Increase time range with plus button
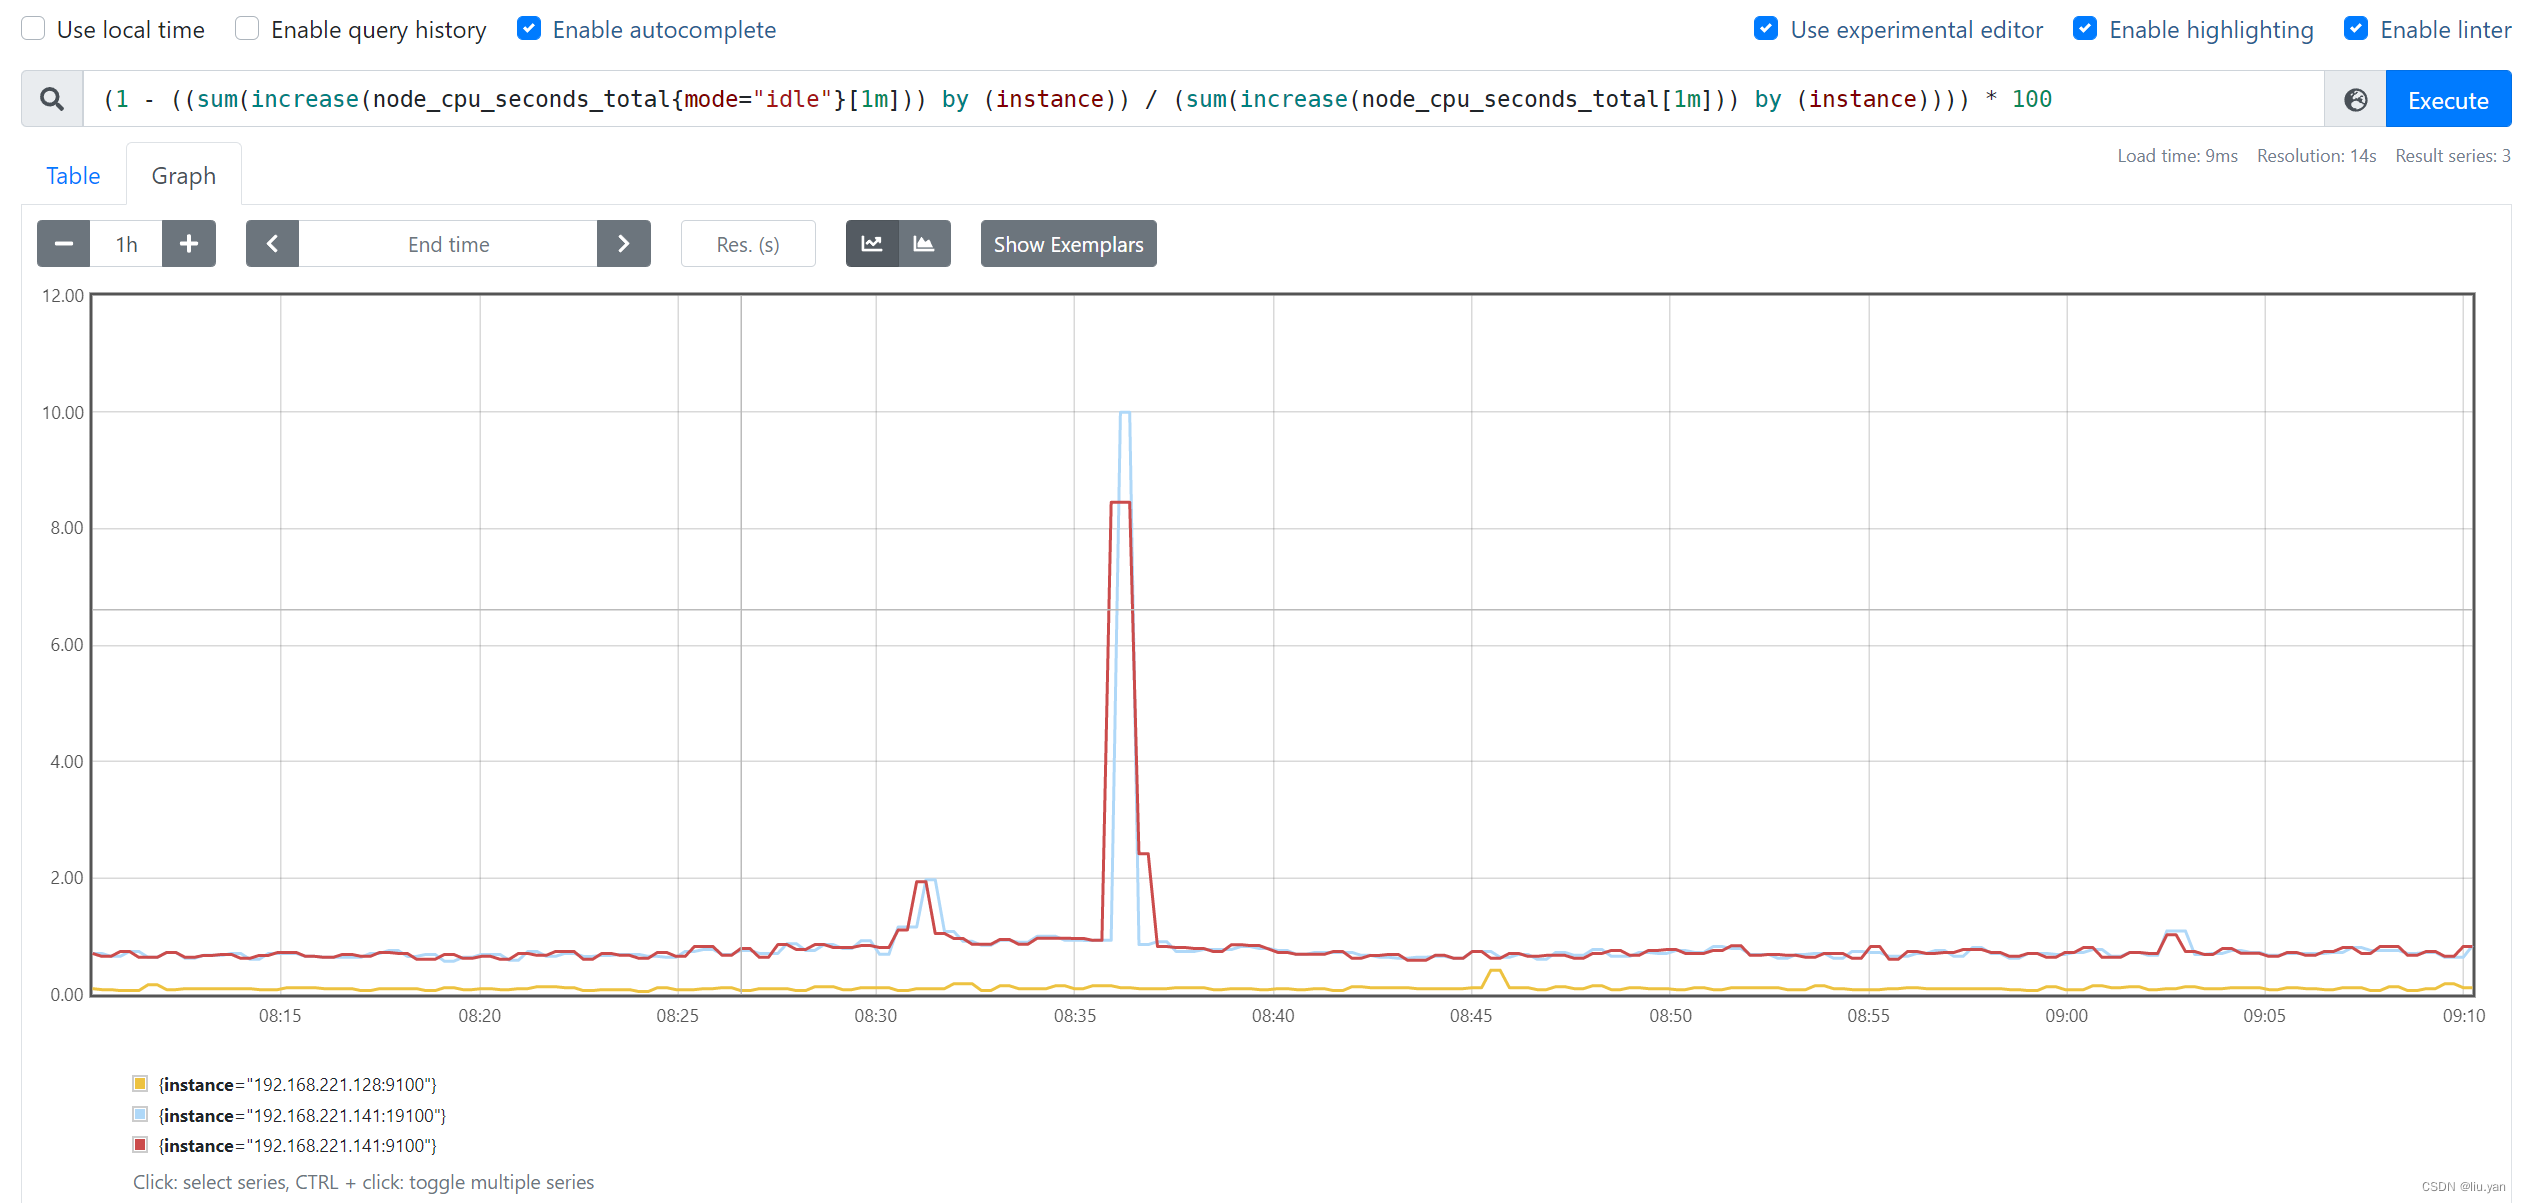Image resolution: width=2521 pixels, height=1203 pixels. pyautogui.click(x=189, y=244)
